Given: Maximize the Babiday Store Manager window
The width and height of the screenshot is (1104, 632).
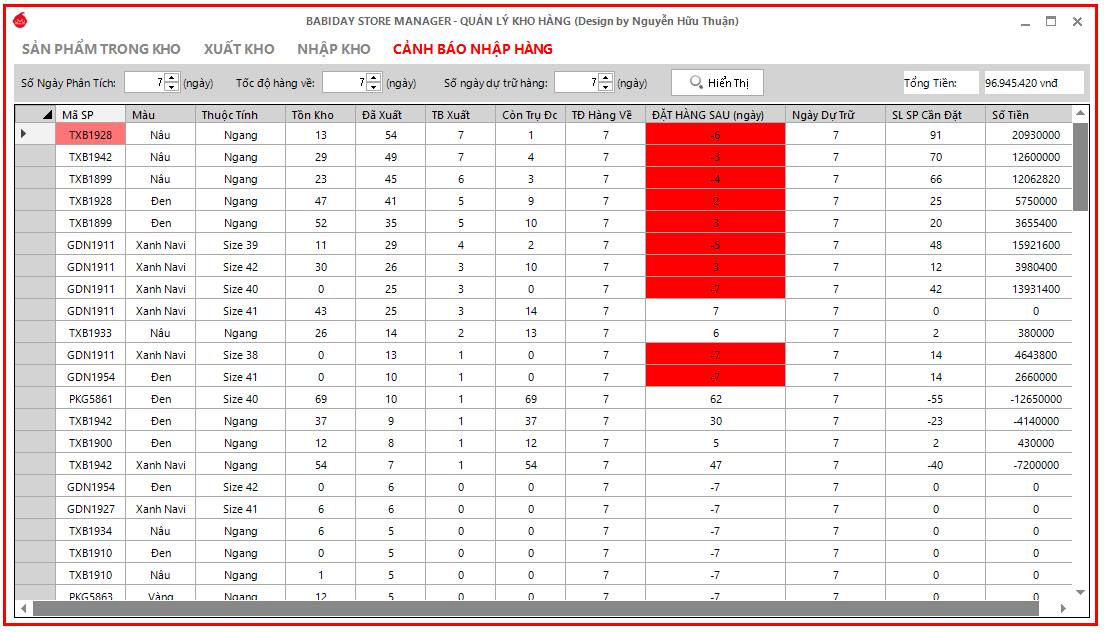Looking at the screenshot, I should (x=1050, y=21).
